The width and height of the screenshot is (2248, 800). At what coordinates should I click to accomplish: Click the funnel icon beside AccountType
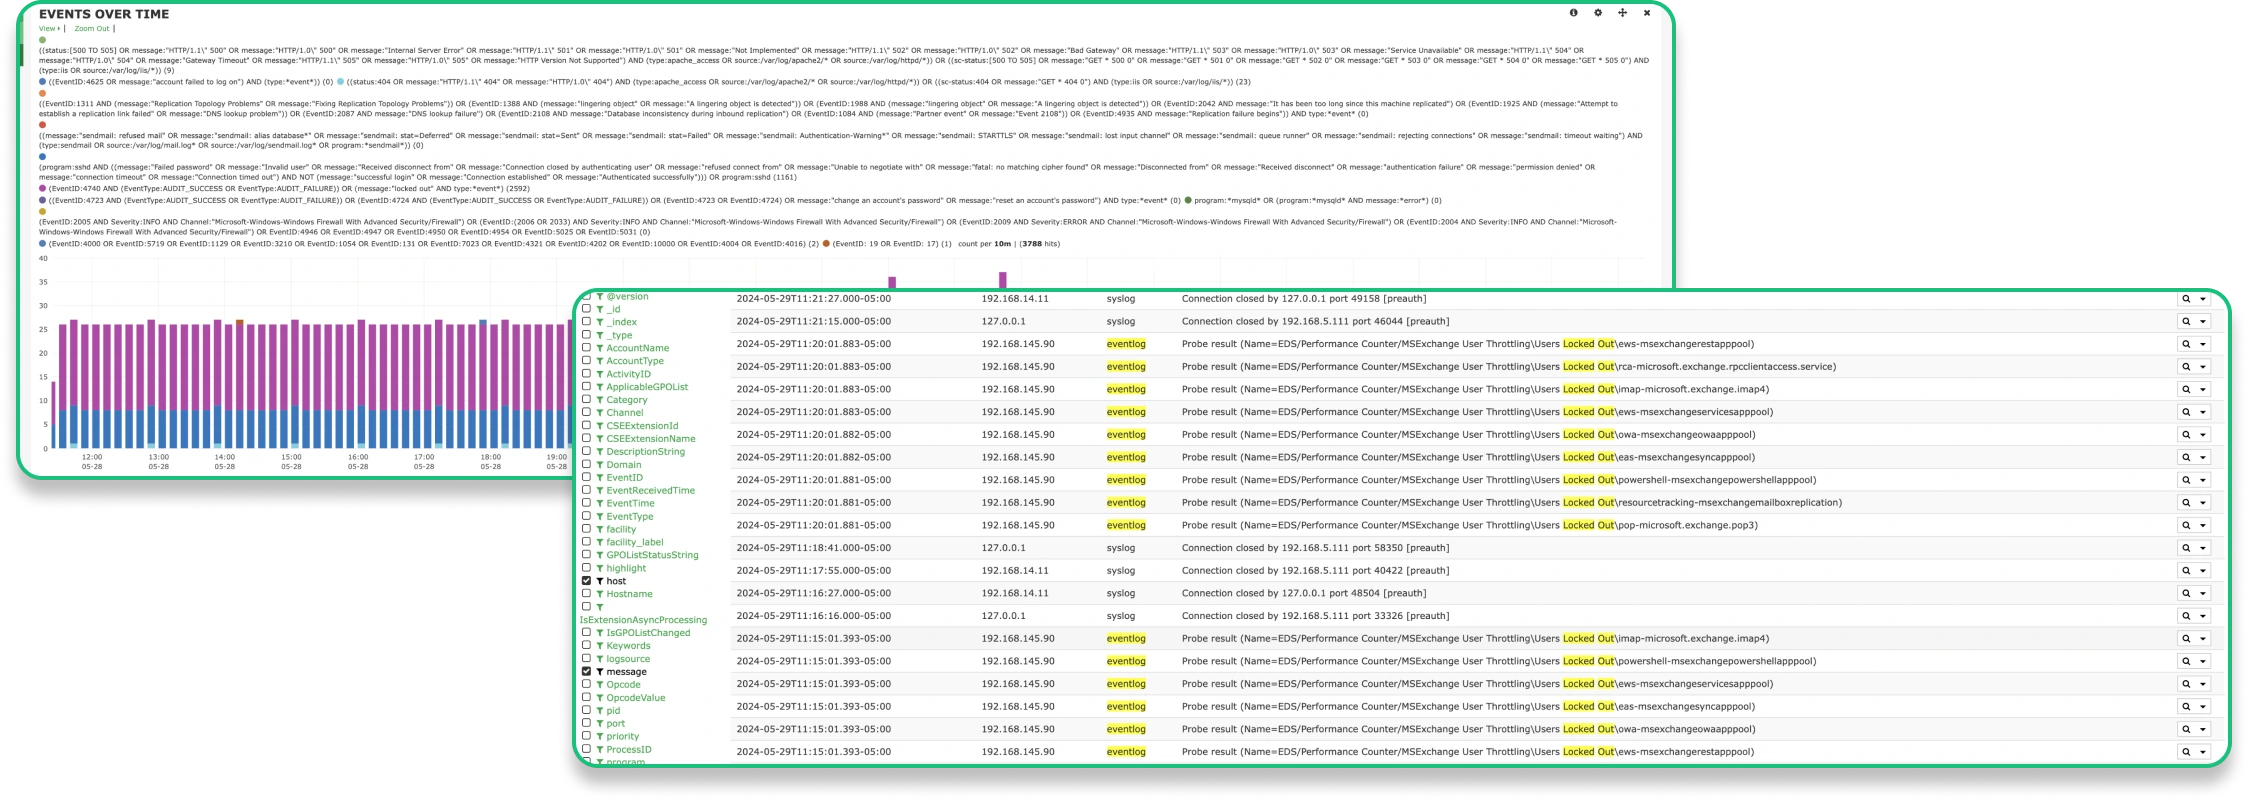pyautogui.click(x=600, y=361)
